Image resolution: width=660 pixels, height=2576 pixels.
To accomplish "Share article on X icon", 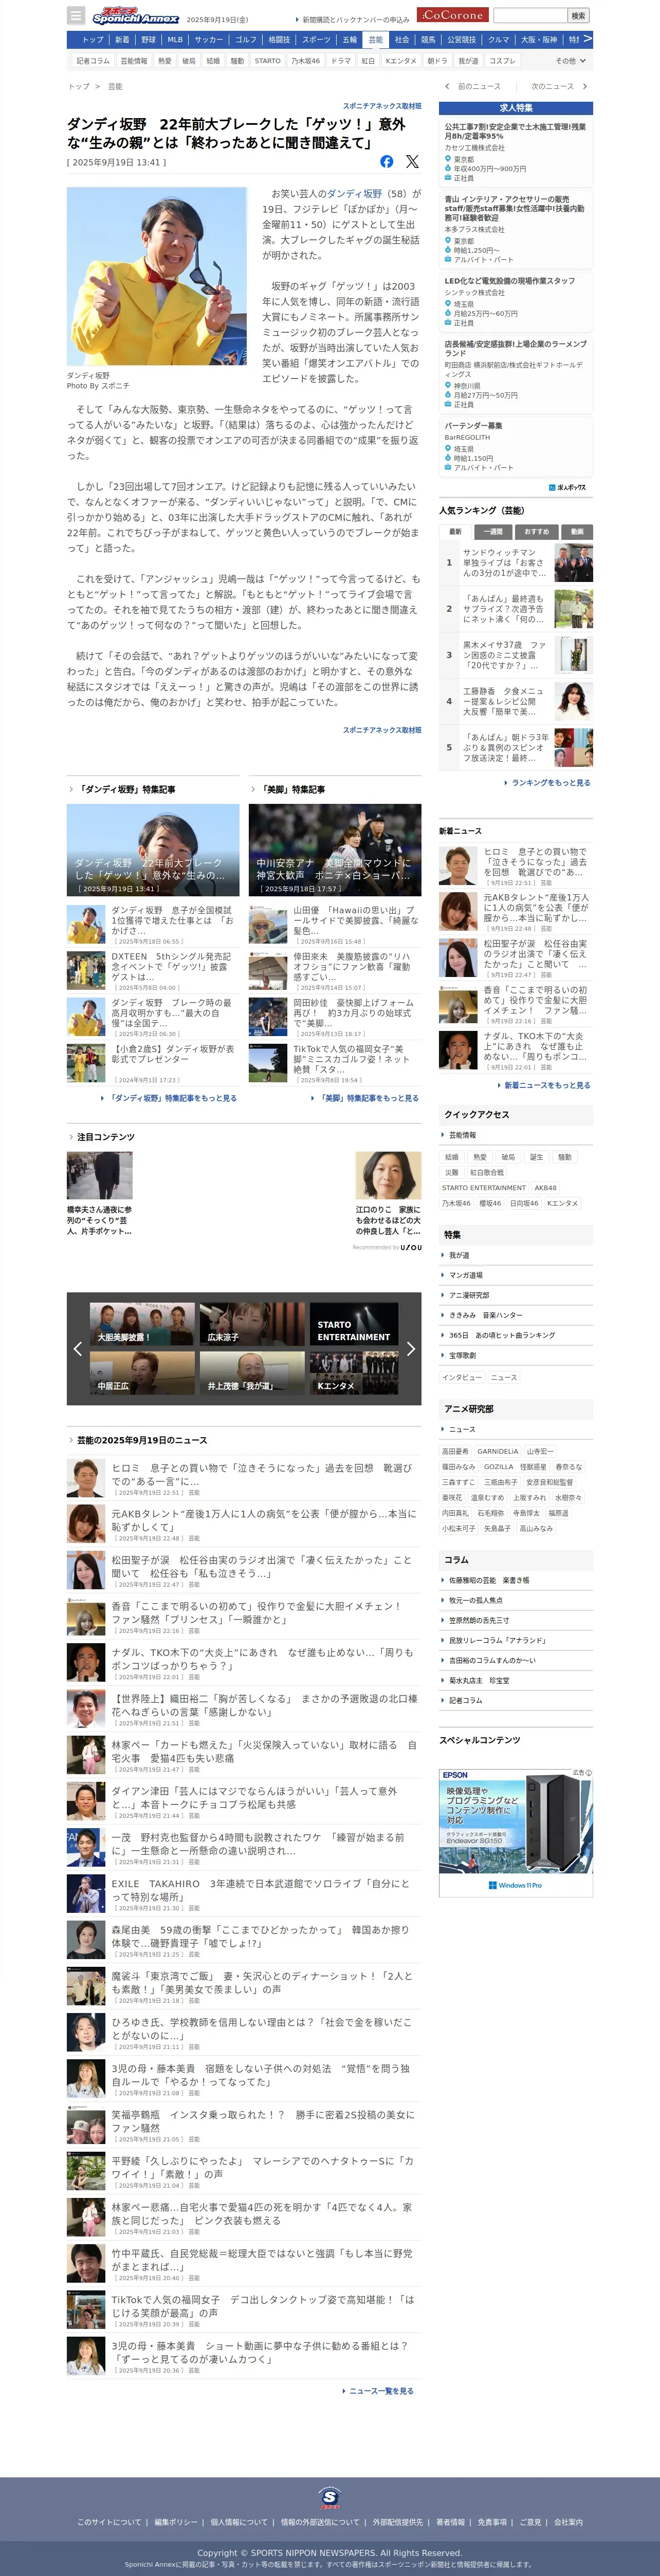I will pos(412,161).
